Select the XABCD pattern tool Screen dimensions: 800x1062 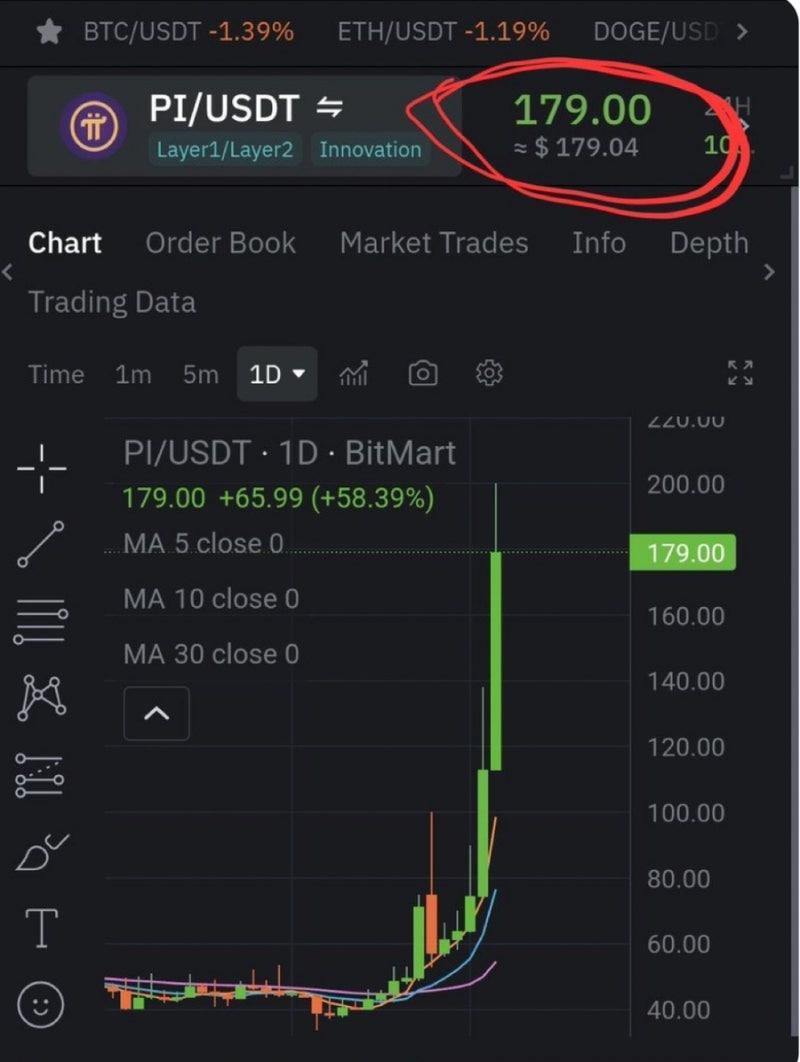[x=42, y=697]
